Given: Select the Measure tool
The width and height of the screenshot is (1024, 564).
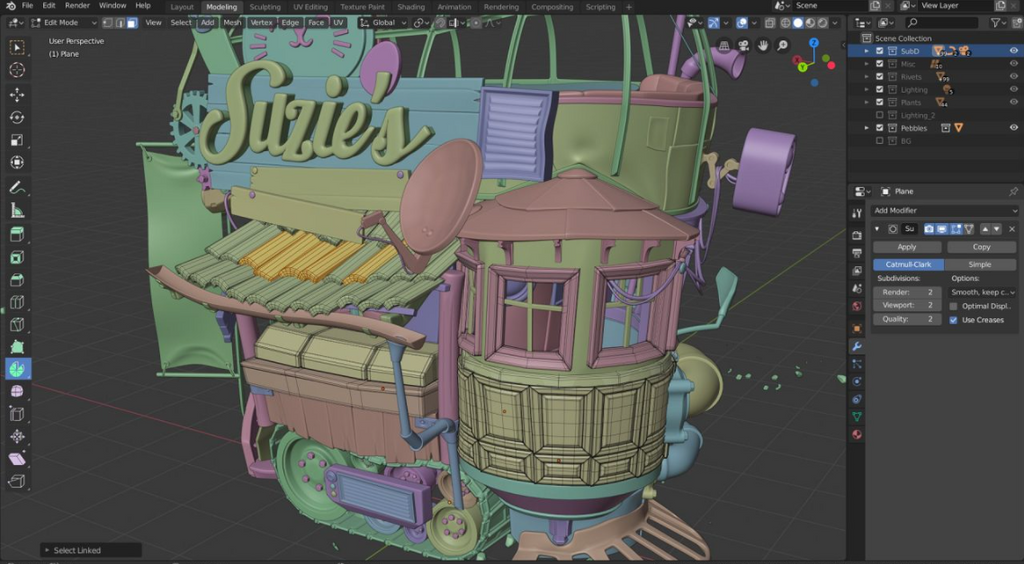Looking at the screenshot, I should click(17, 210).
